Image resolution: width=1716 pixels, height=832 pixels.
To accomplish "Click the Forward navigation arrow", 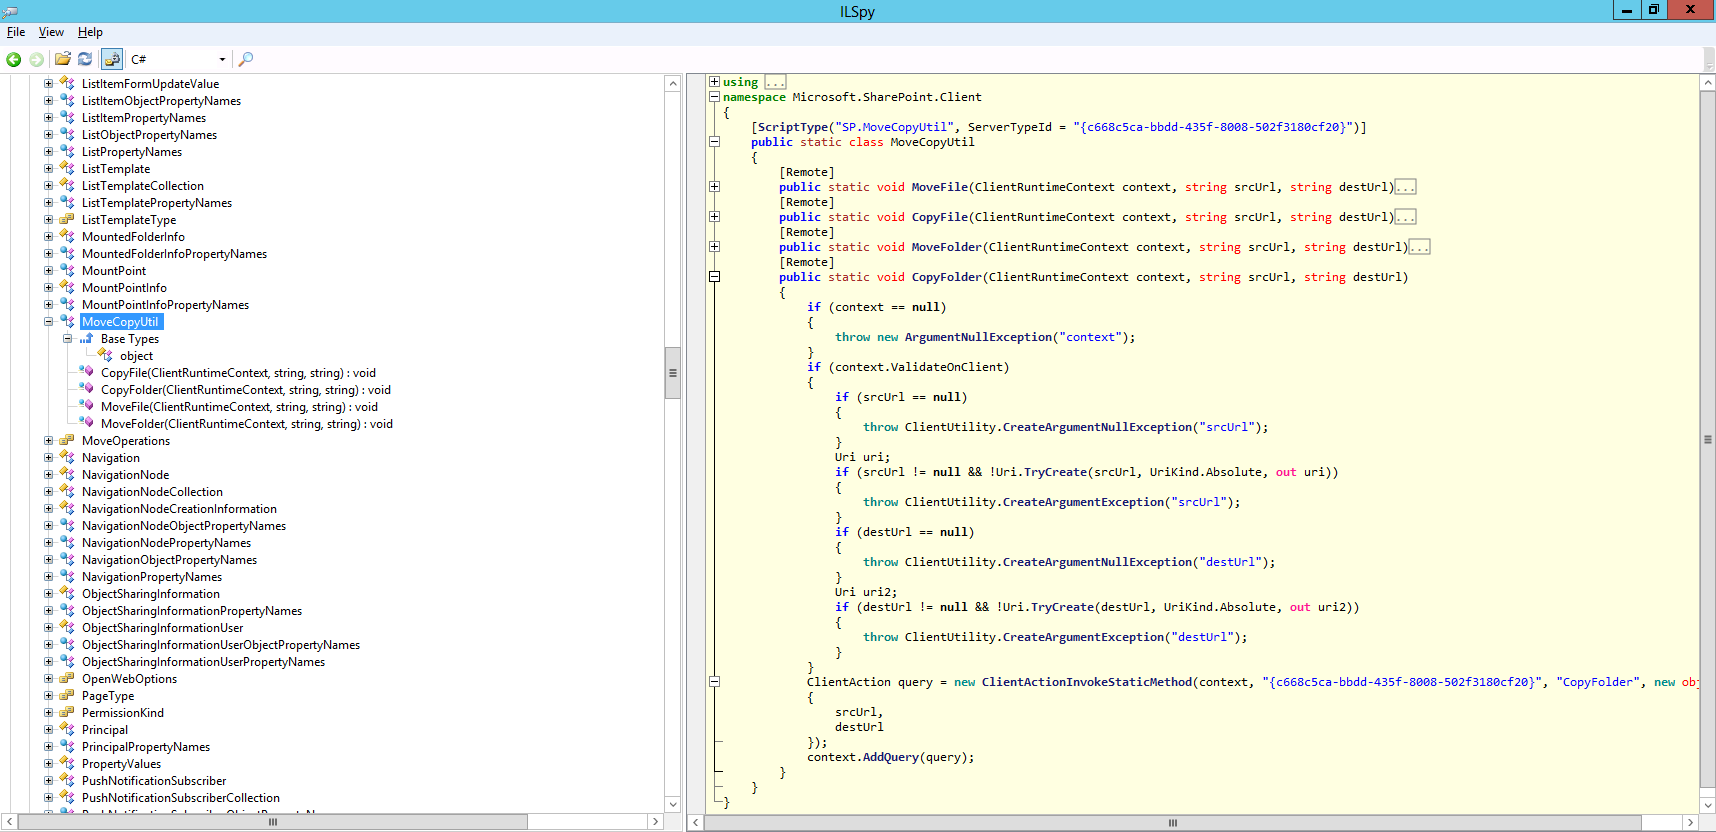I will [x=37, y=60].
